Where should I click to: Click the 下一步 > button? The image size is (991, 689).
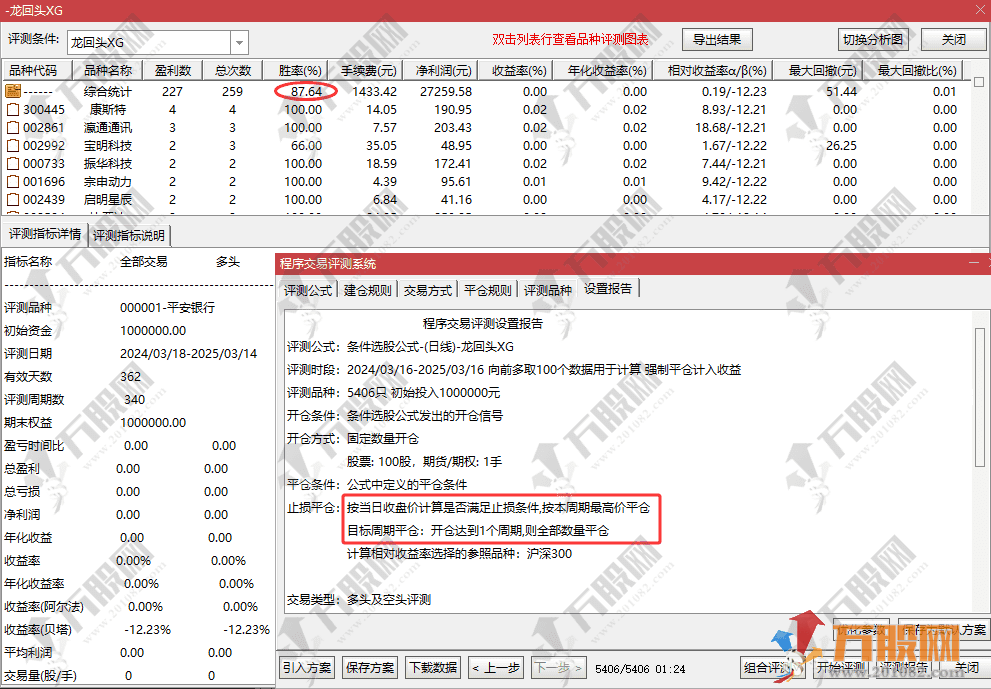(559, 668)
